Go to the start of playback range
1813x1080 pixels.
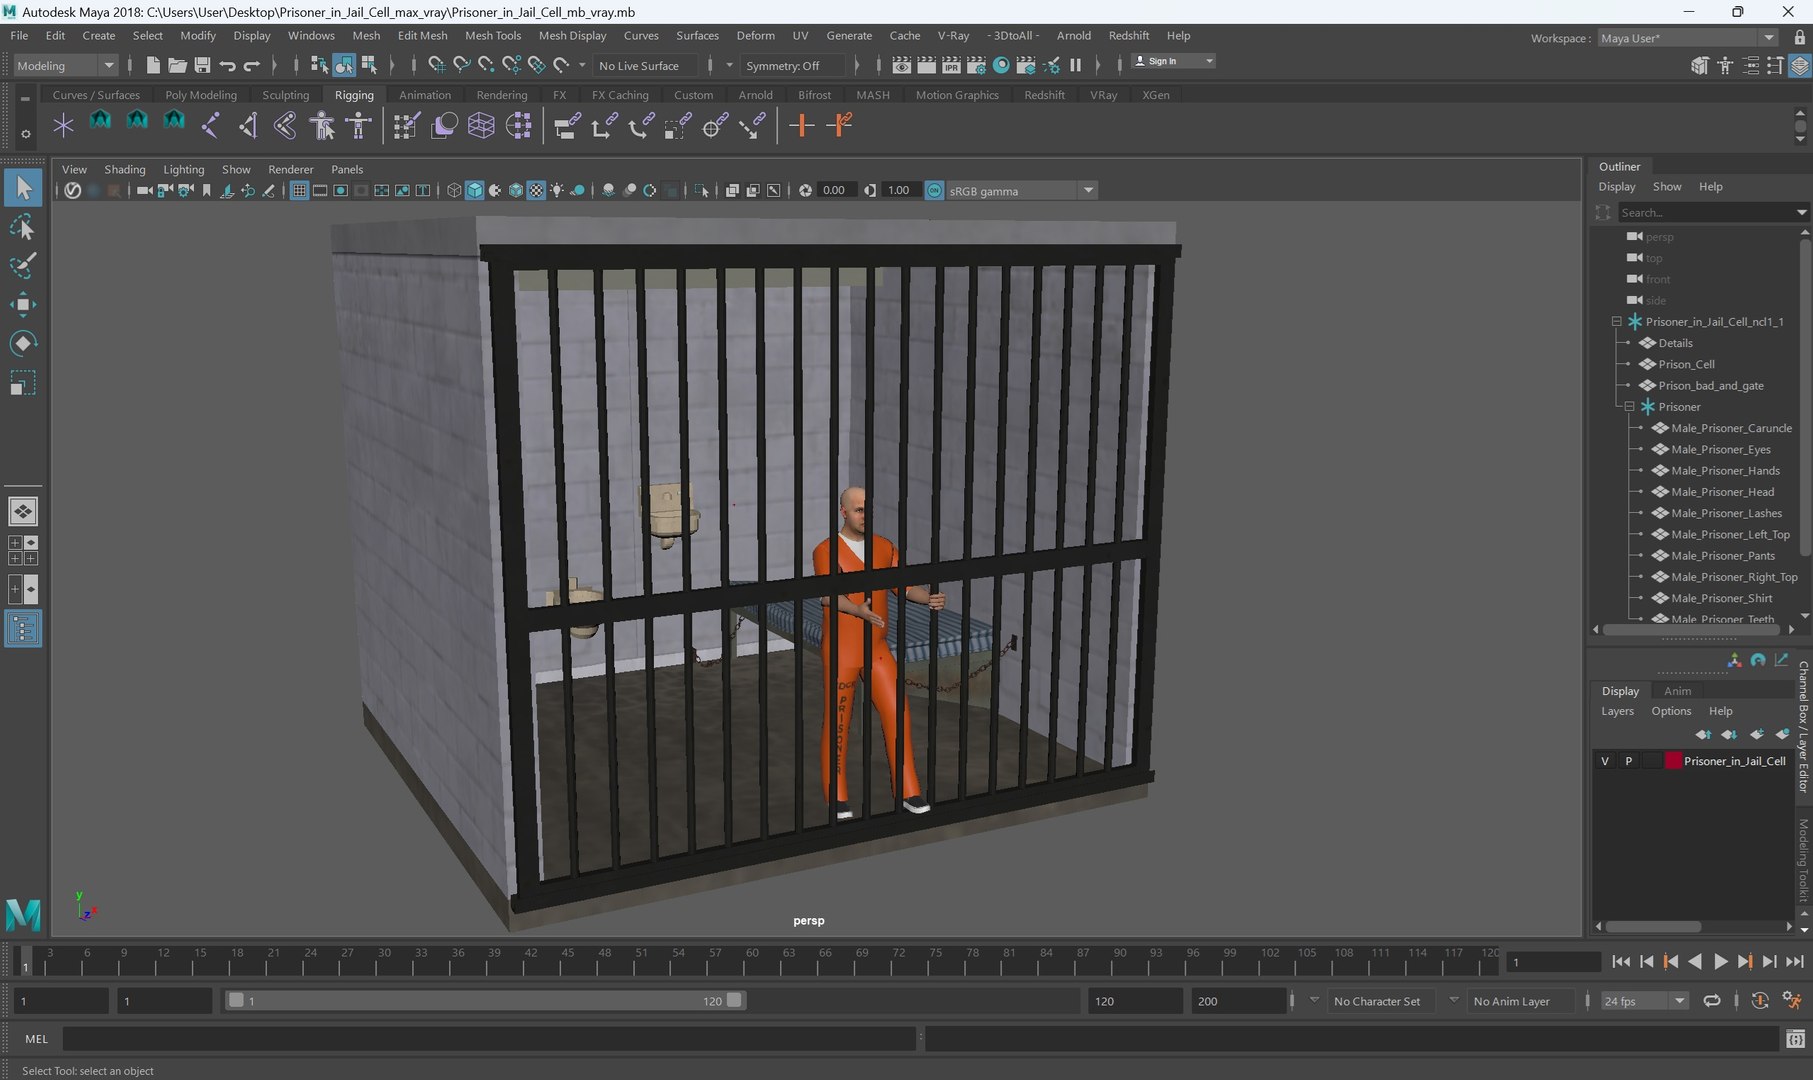pos(1621,962)
